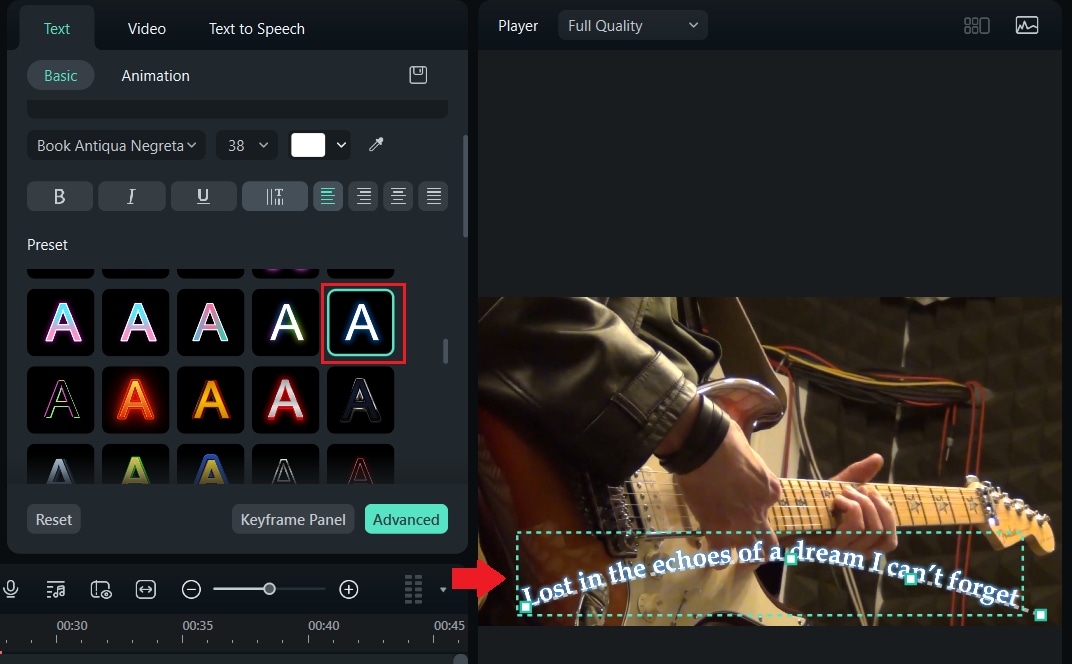Open the font size 38 dropdown
This screenshot has height=664, width=1072.
(247, 145)
